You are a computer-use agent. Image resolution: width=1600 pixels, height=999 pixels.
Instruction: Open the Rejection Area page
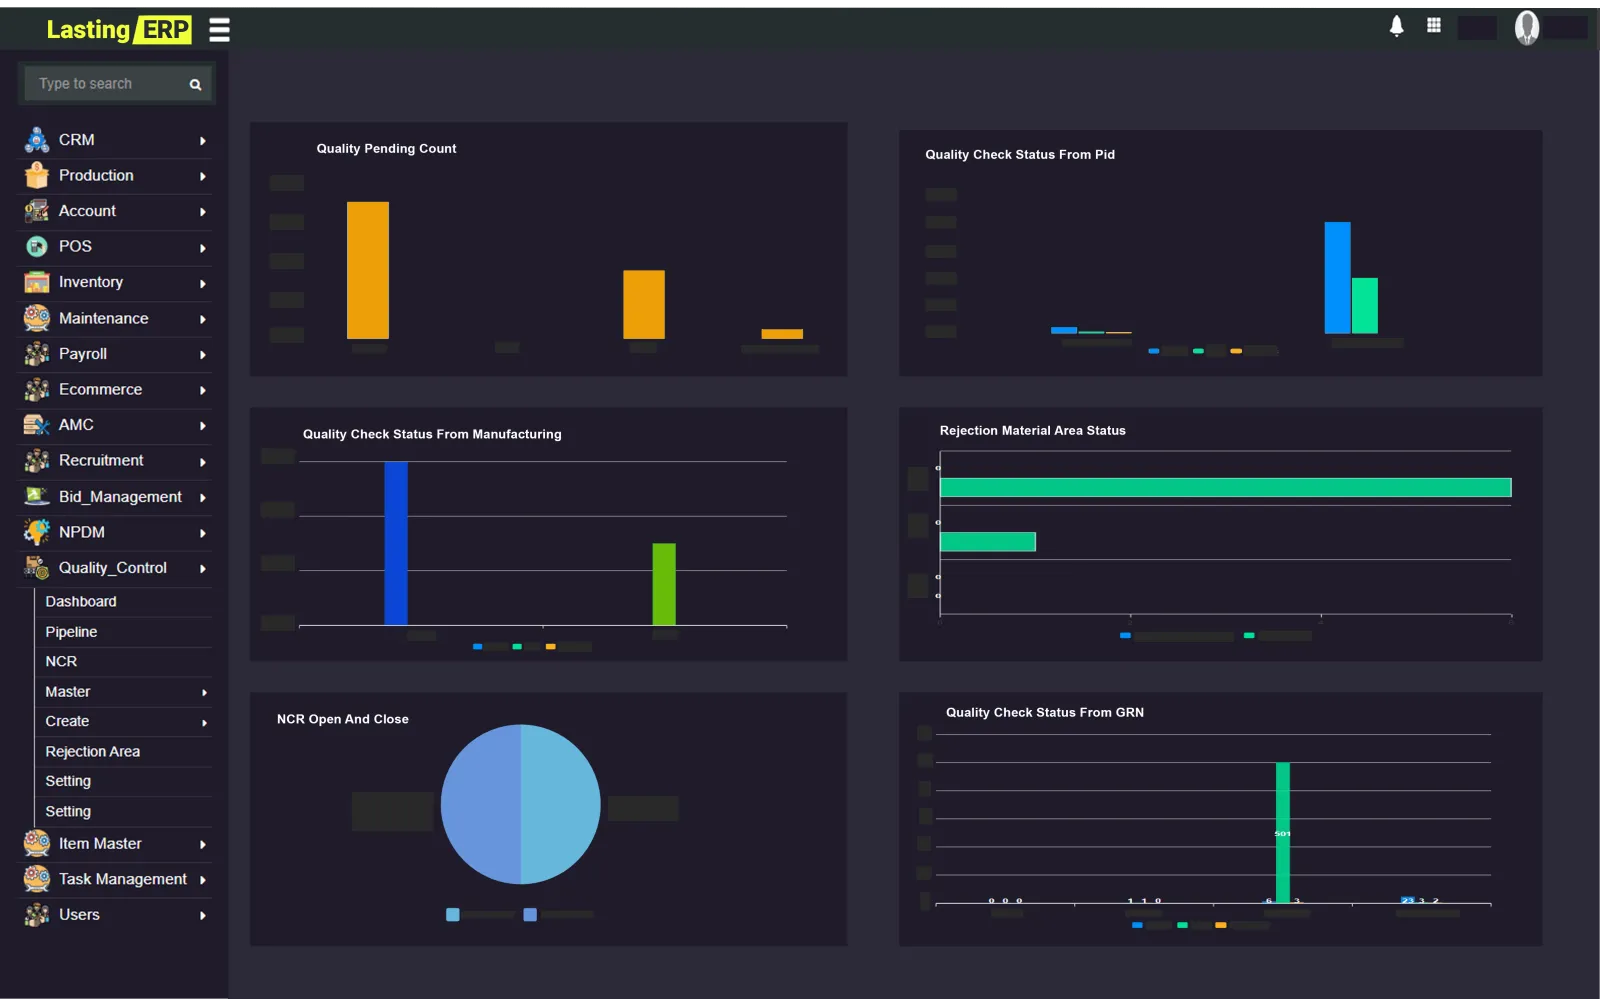(x=92, y=752)
